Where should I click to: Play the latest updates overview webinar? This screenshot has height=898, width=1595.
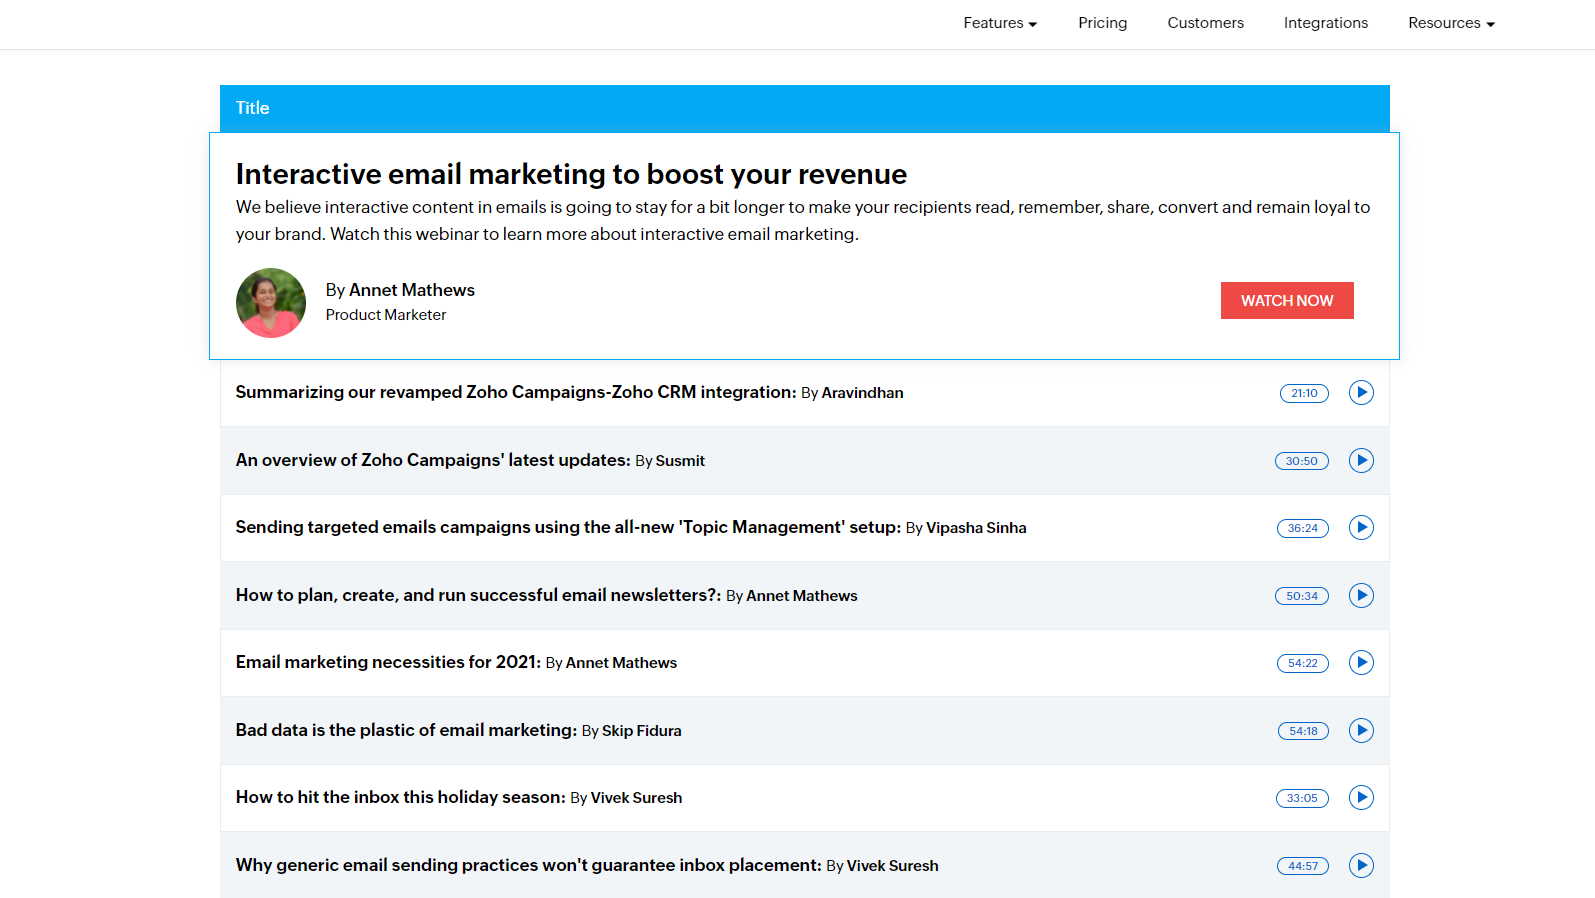pos(1361,460)
